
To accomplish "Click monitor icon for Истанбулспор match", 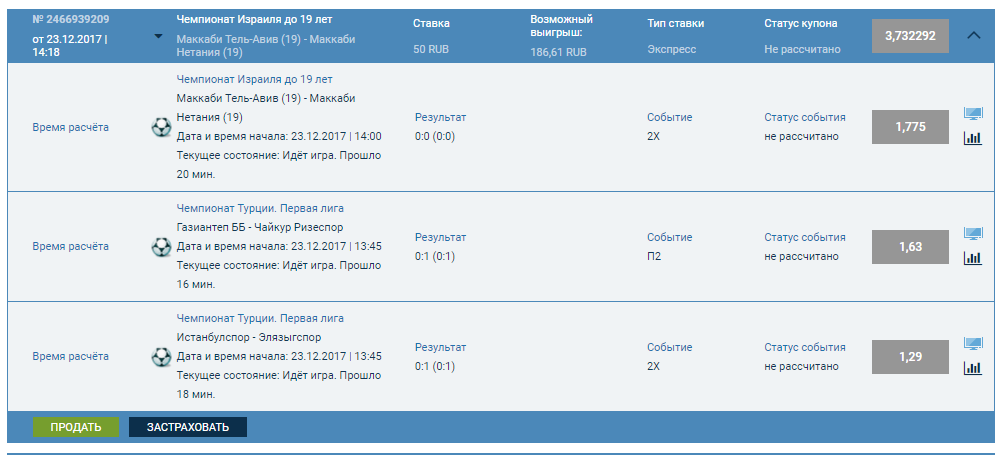I will click(972, 344).
